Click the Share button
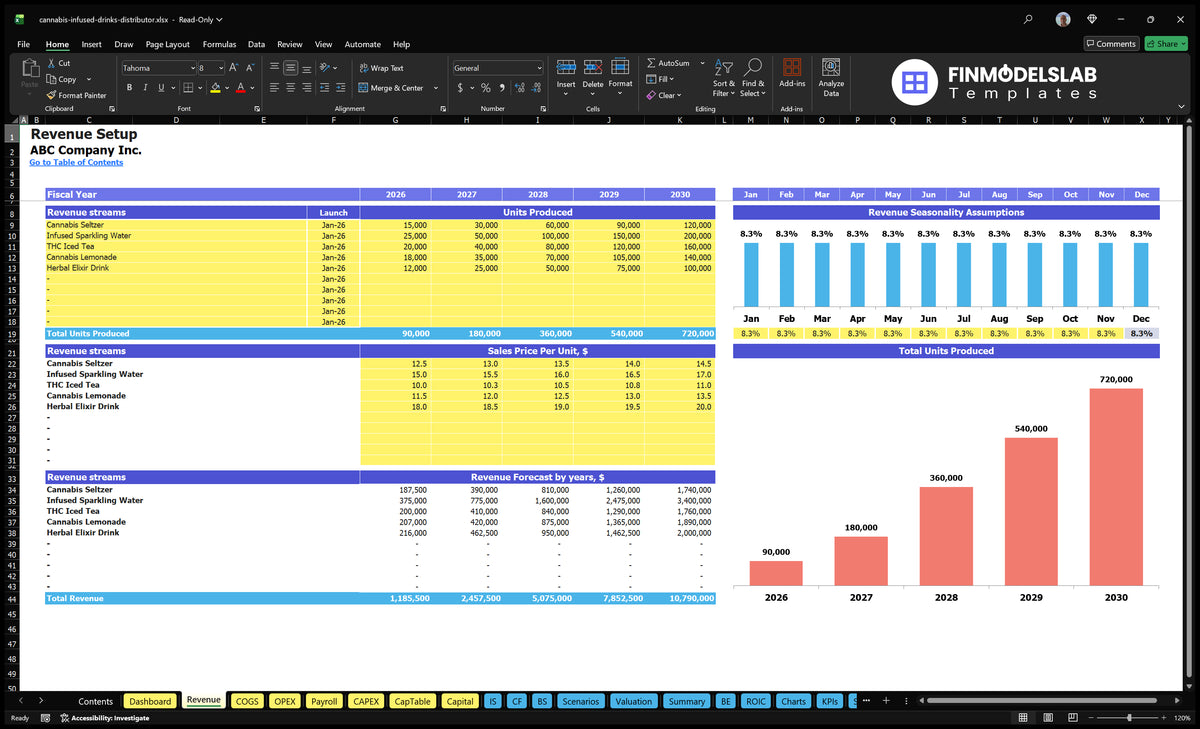Screen dimensions: 1200x729 pos(1165,44)
